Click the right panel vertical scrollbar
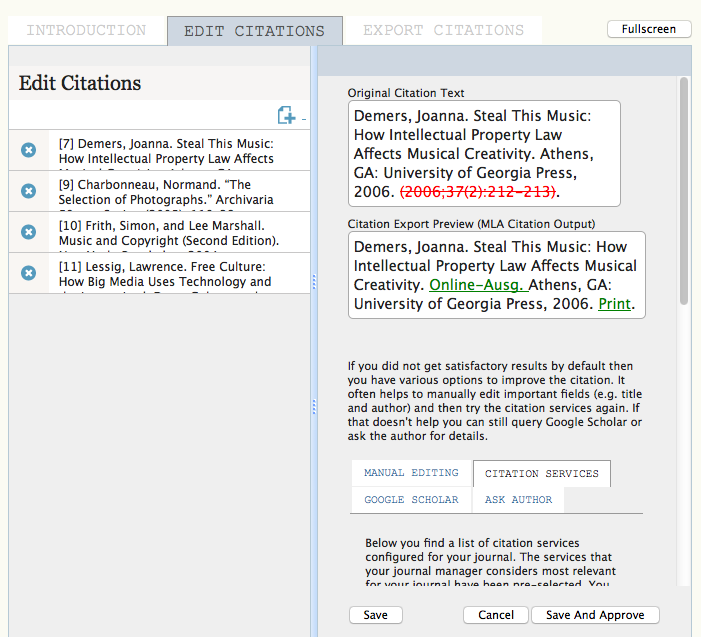Image resolution: width=701 pixels, height=637 pixels. (684, 191)
